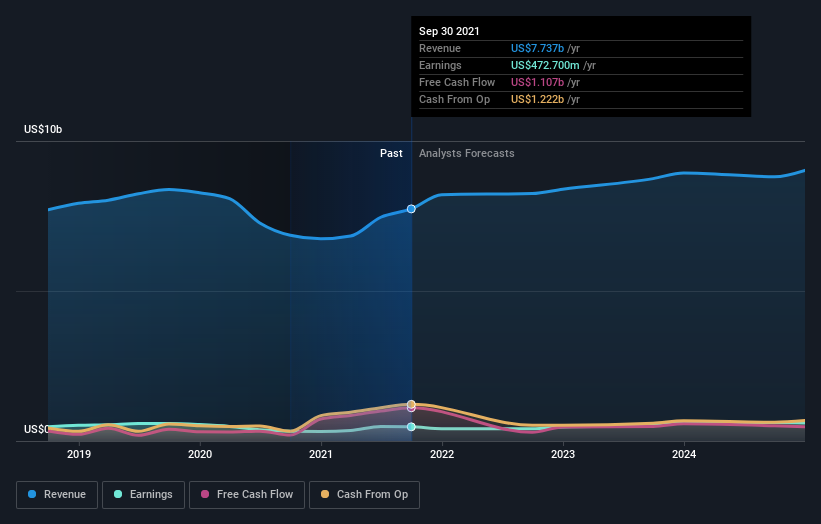Click the Revenue label in tooltip

tap(440, 48)
